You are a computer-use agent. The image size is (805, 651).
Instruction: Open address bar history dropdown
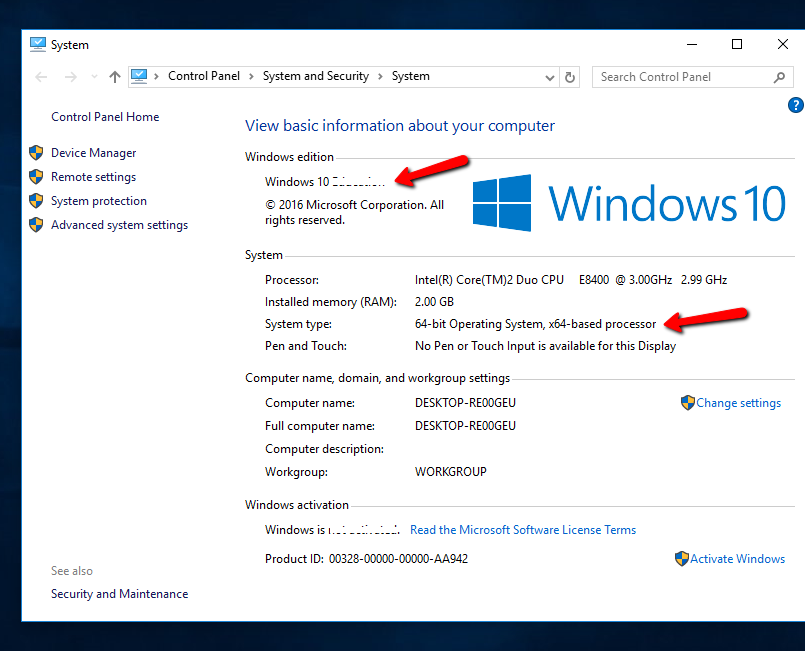pyautogui.click(x=550, y=78)
